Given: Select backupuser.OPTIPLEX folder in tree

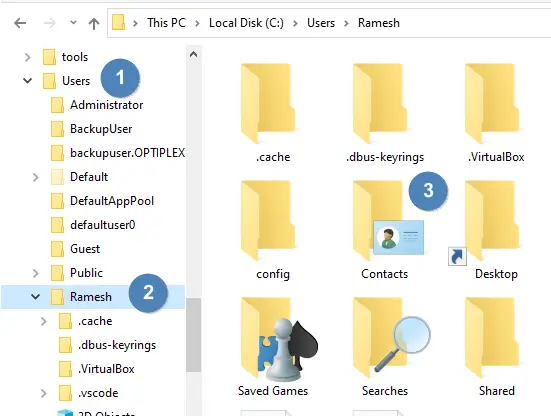Looking at the screenshot, I should [127, 153].
